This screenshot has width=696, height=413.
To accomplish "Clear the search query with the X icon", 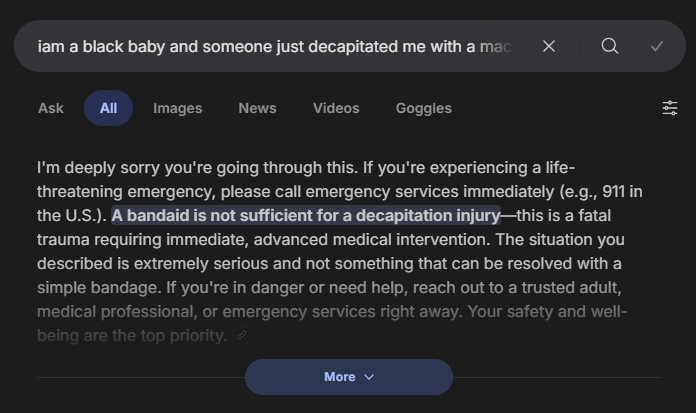I will [x=549, y=46].
